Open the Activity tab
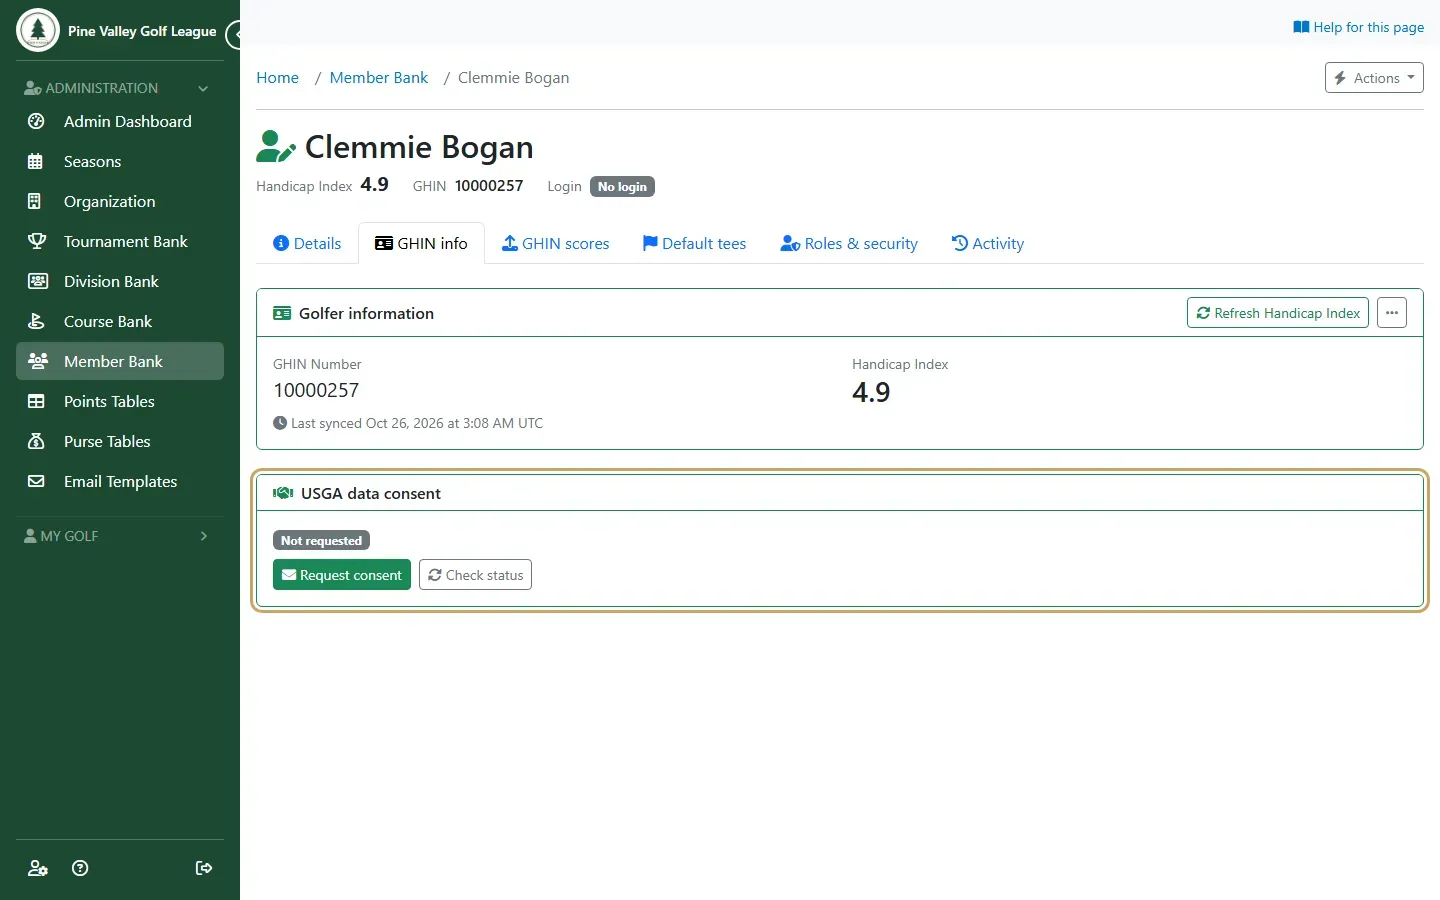This screenshot has width=1440, height=900. [988, 243]
